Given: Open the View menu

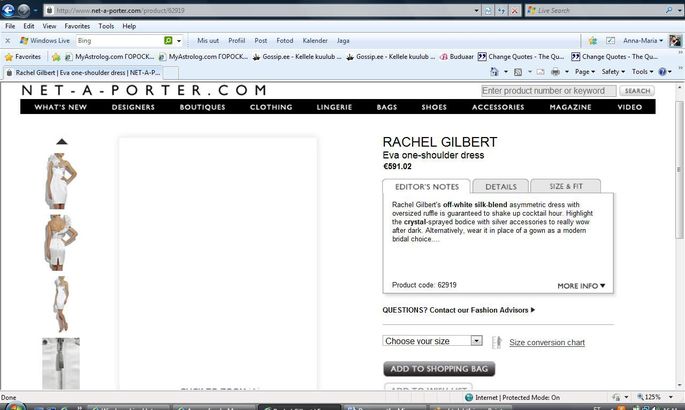Looking at the screenshot, I should [x=49, y=26].
